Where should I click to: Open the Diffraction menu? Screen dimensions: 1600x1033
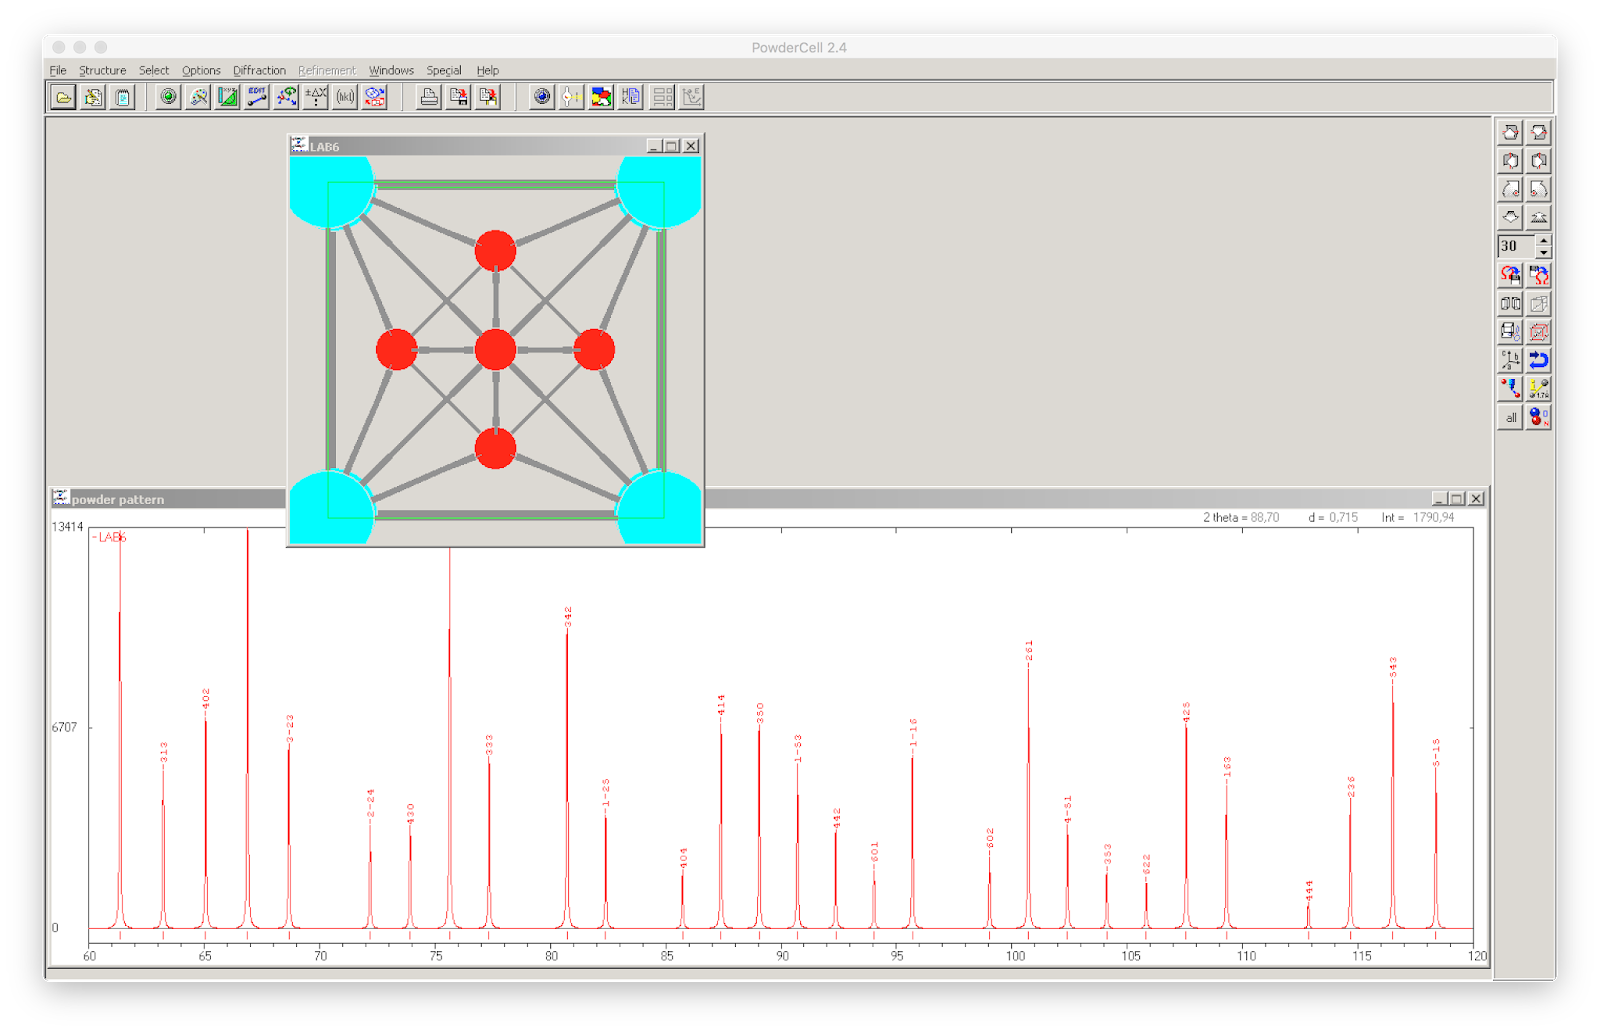click(x=259, y=70)
